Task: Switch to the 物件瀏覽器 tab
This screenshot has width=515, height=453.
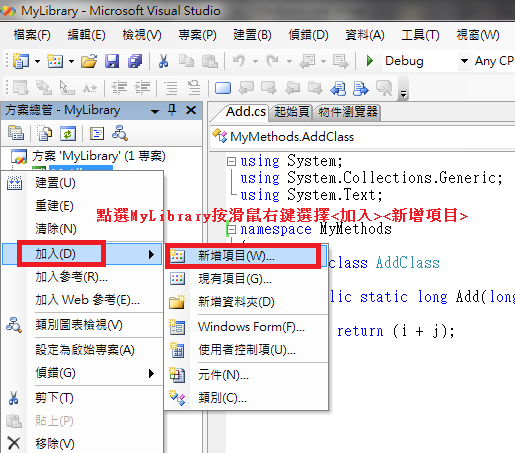Action: tap(348, 112)
